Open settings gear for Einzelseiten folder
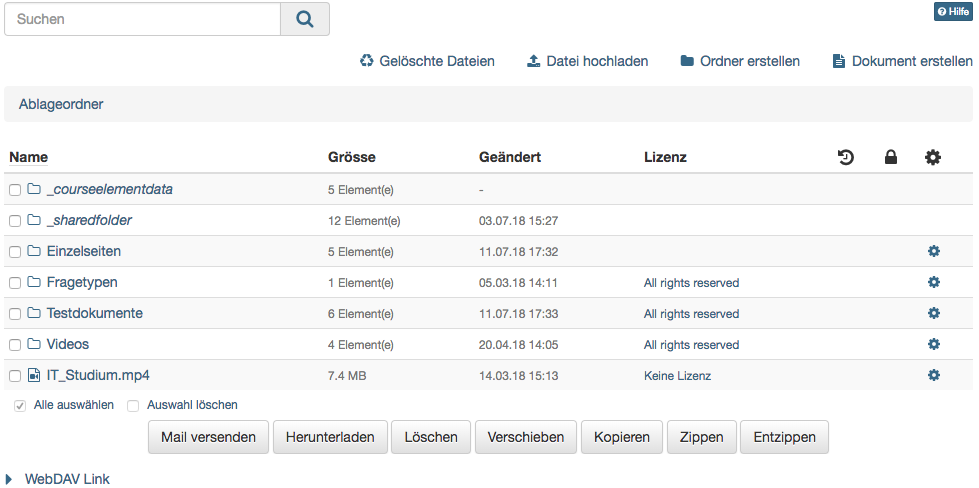Image resolution: width=979 pixels, height=488 pixels. 933,251
